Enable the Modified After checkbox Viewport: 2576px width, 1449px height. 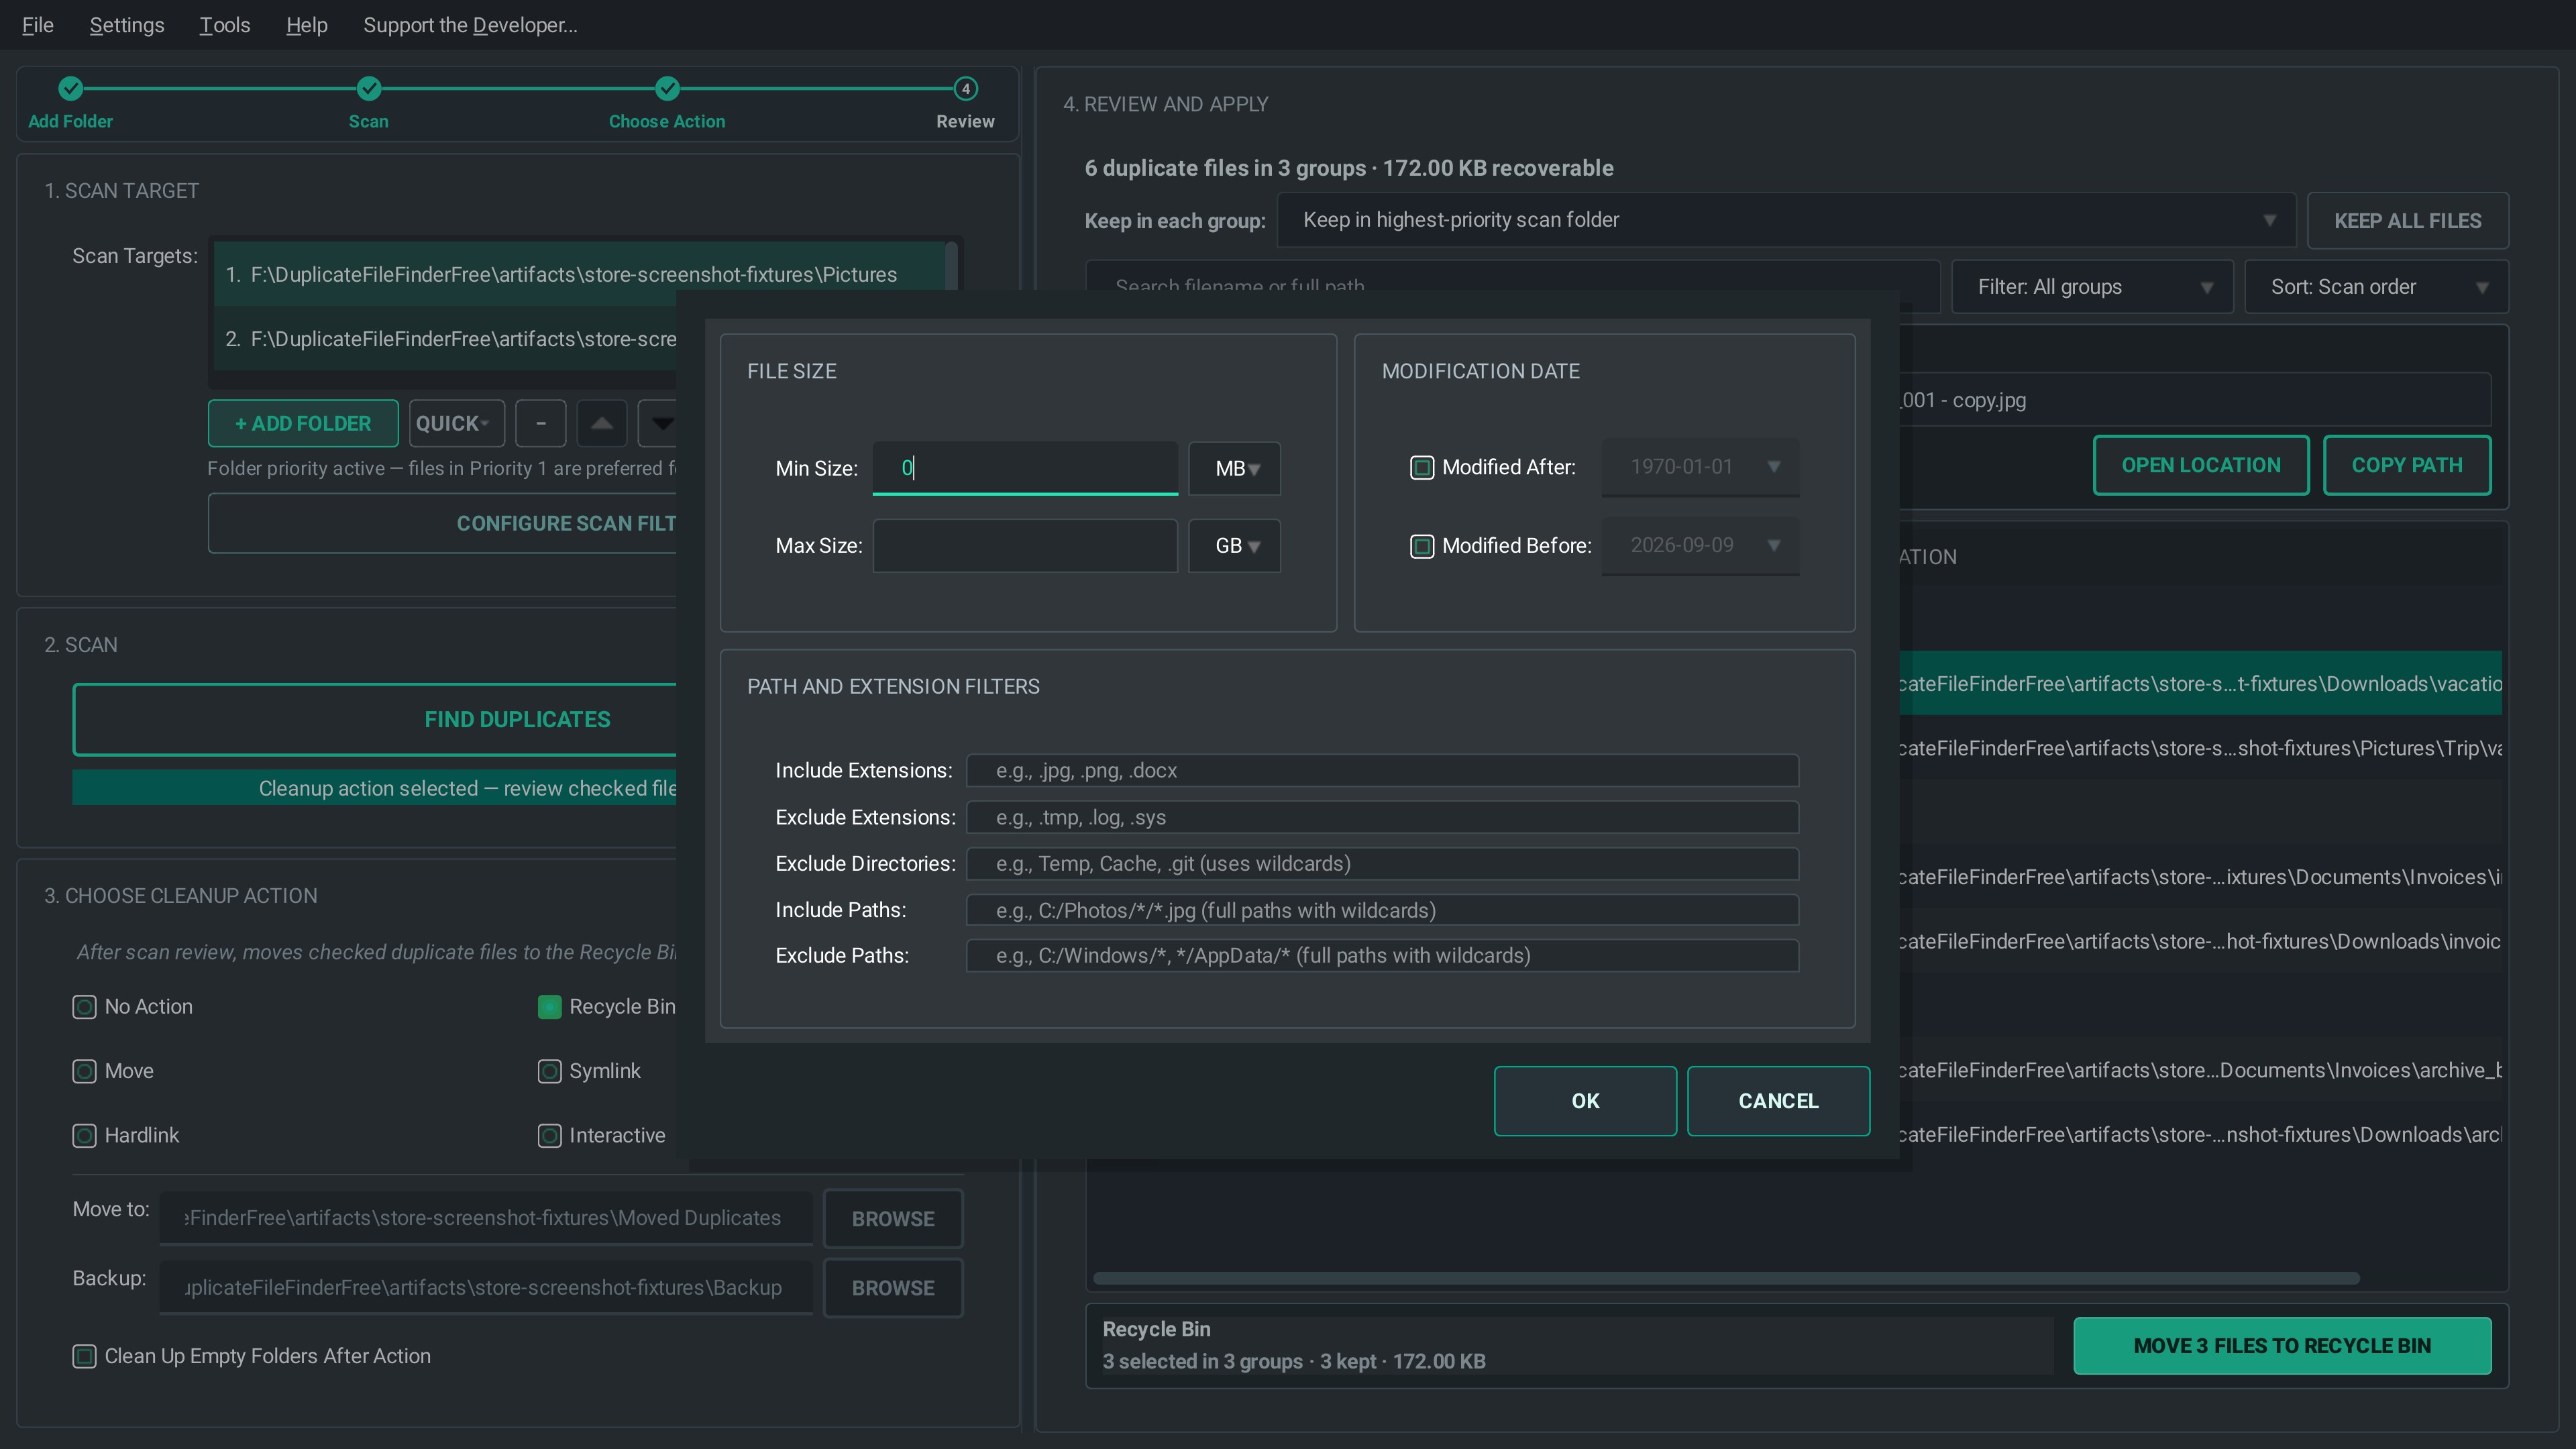pyautogui.click(x=1421, y=467)
